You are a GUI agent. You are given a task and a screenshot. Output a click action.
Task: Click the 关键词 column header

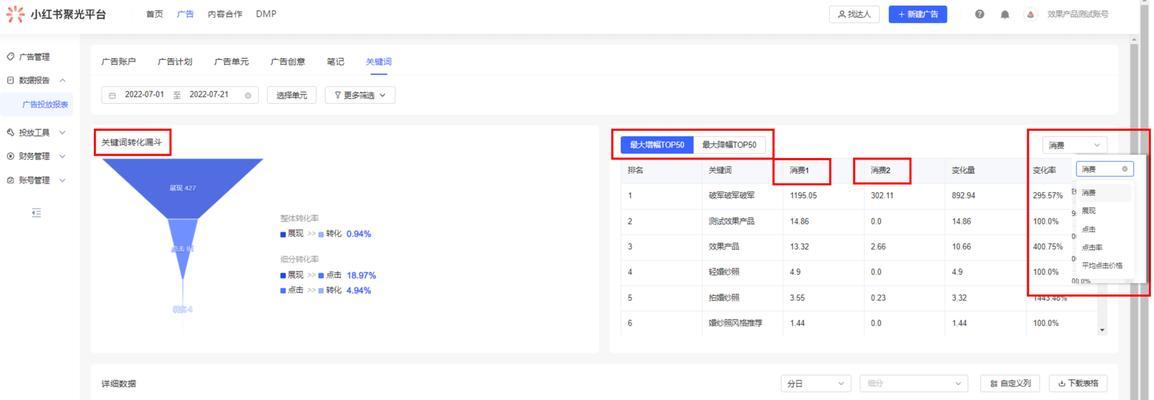(720, 170)
